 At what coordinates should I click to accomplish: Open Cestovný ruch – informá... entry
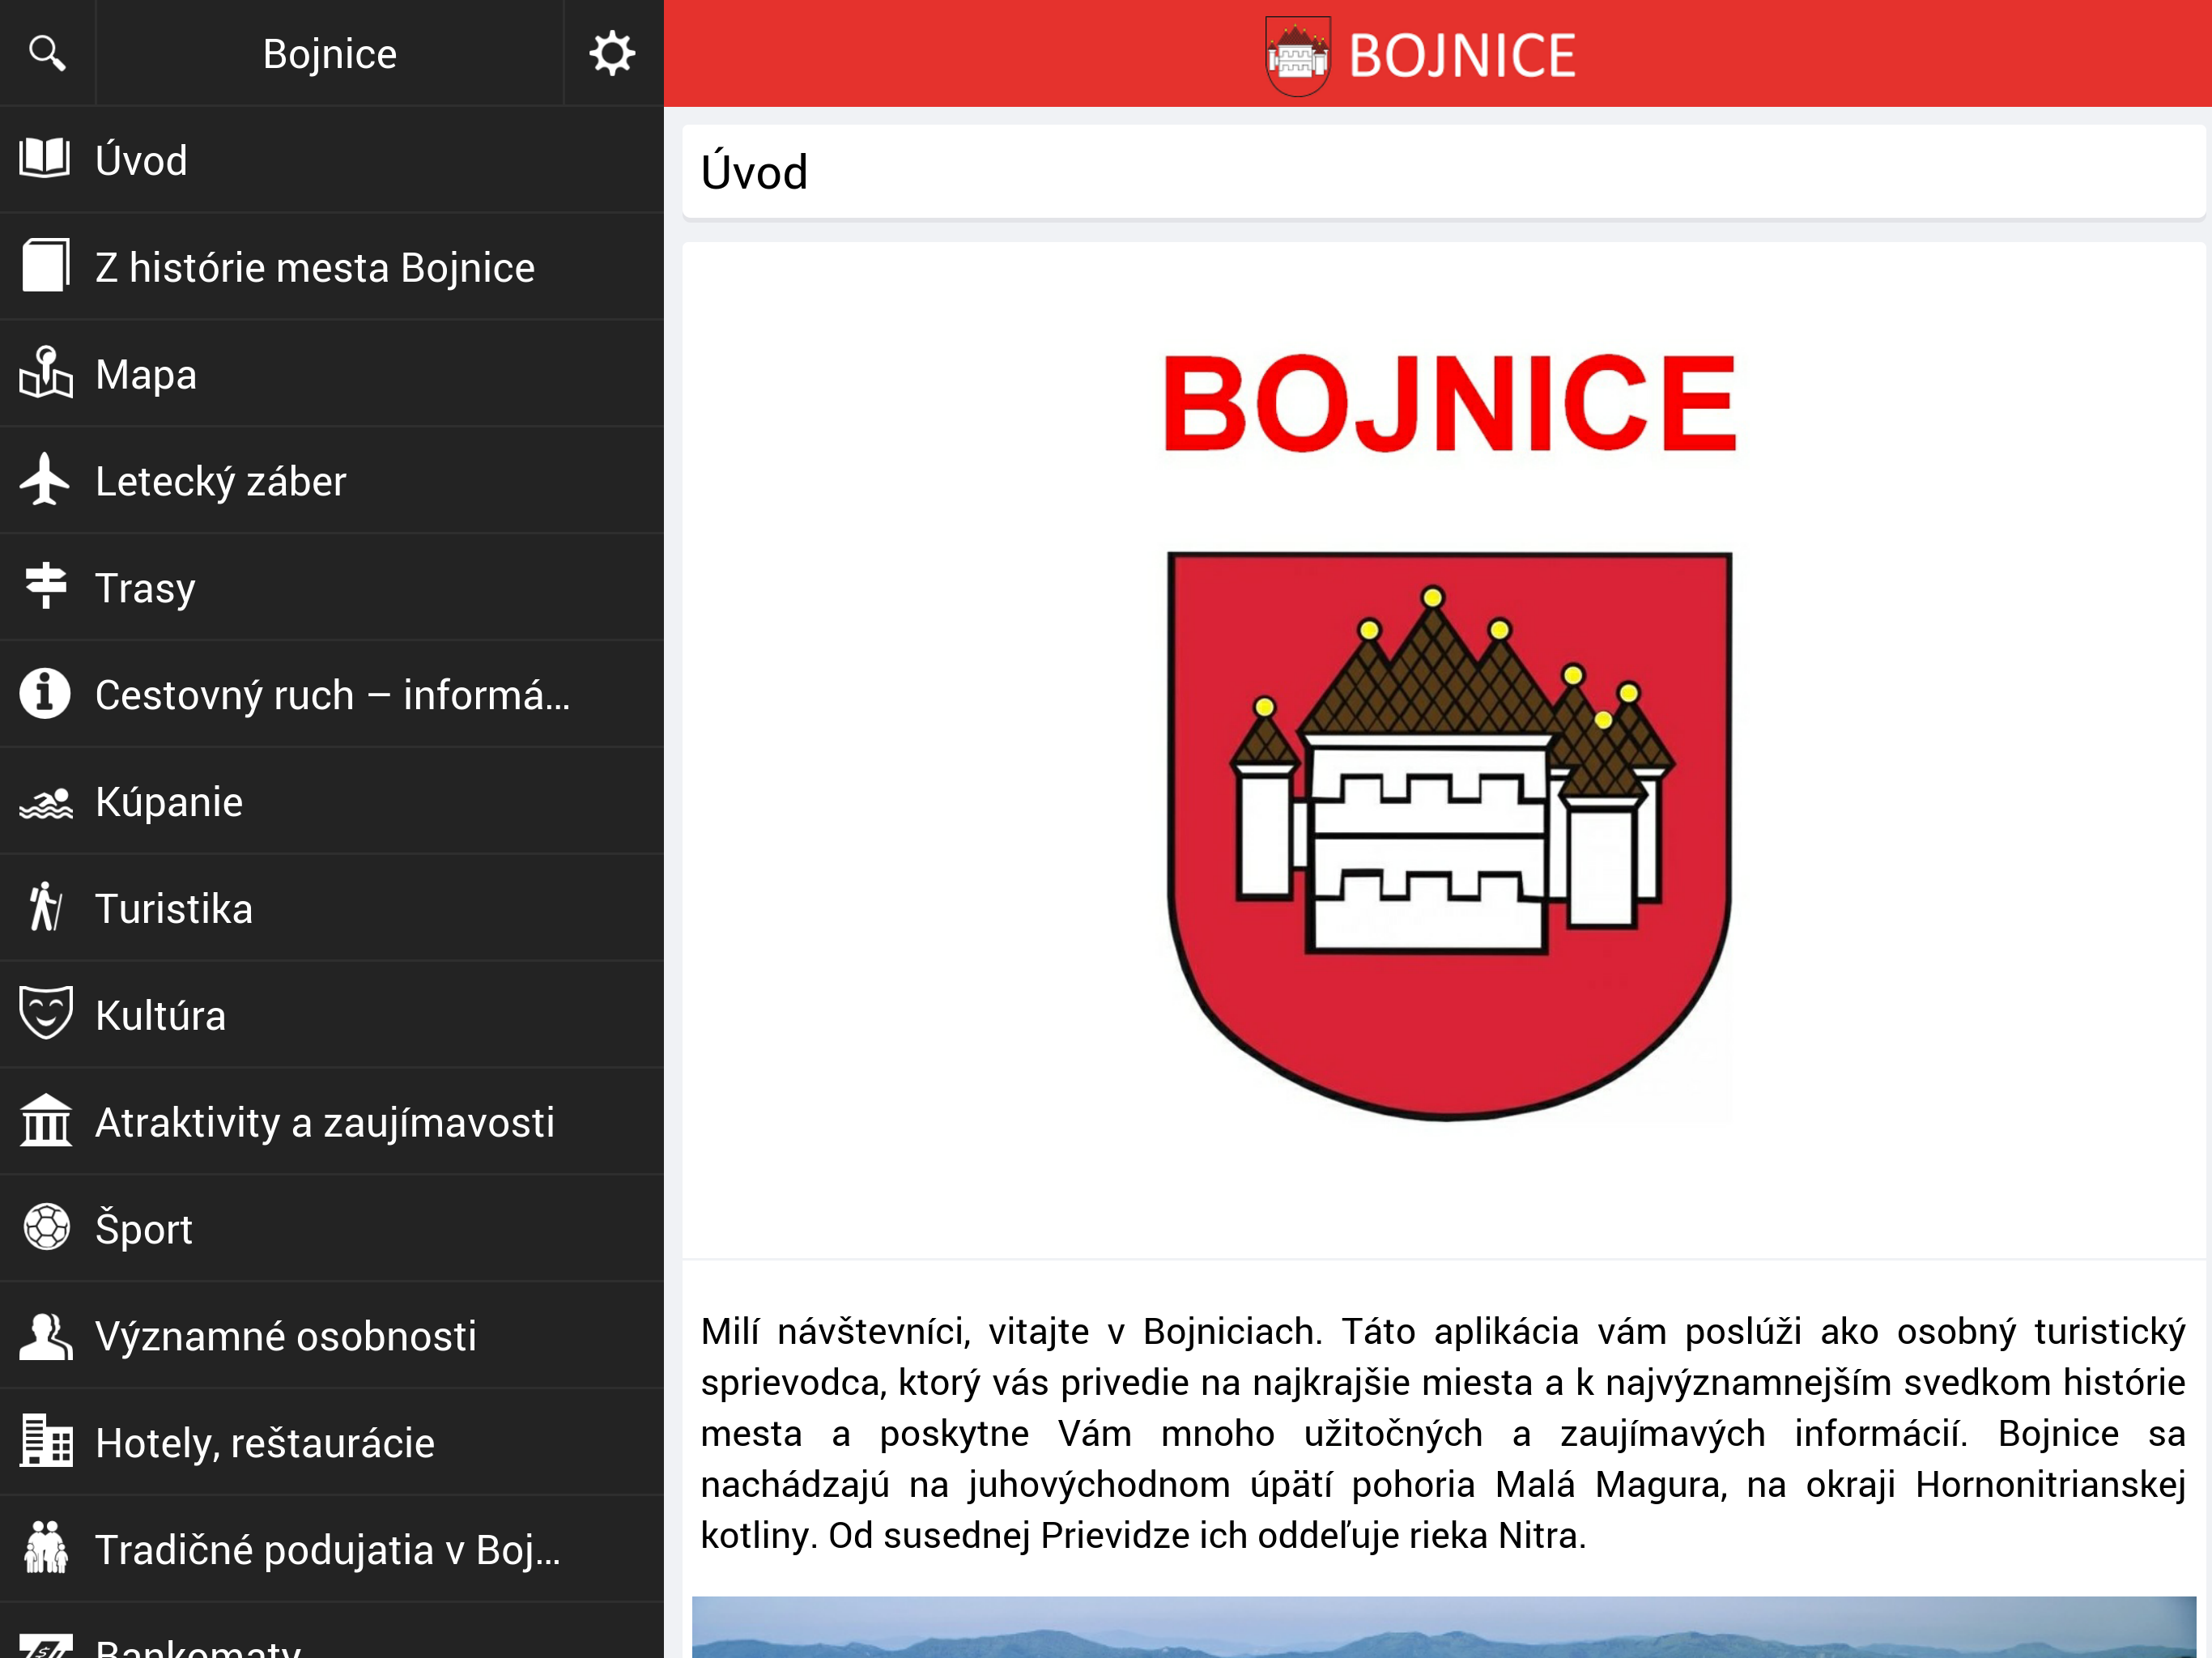click(x=332, y=695)
